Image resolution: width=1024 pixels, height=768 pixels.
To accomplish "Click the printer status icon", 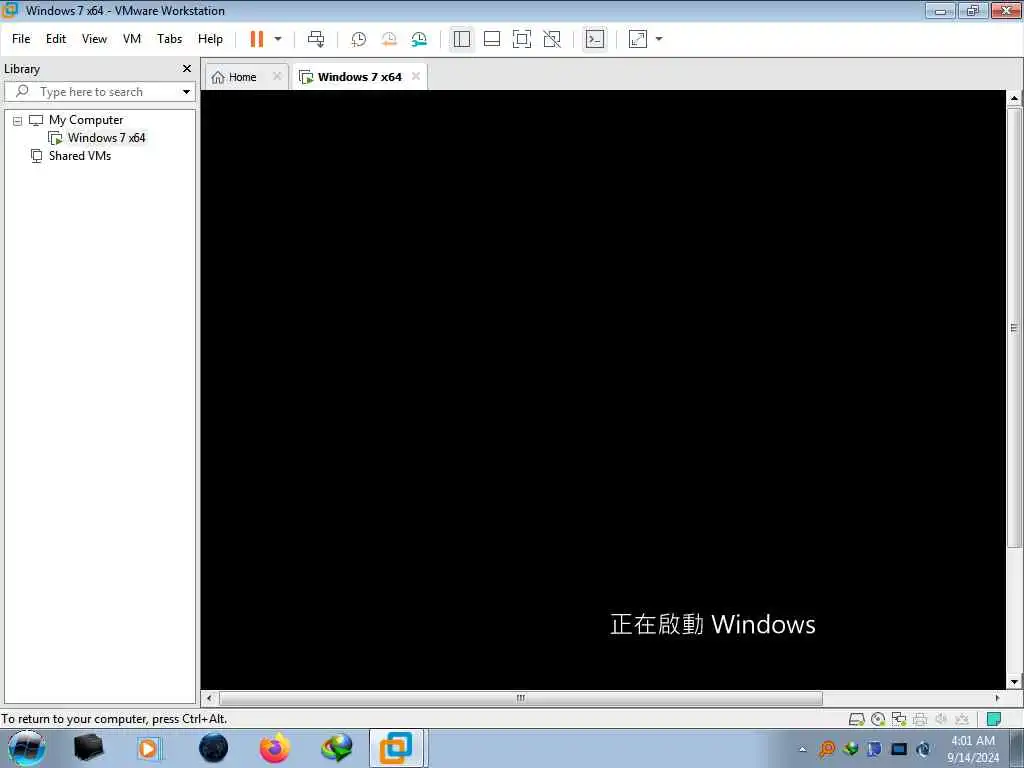I will click(920, 720).
